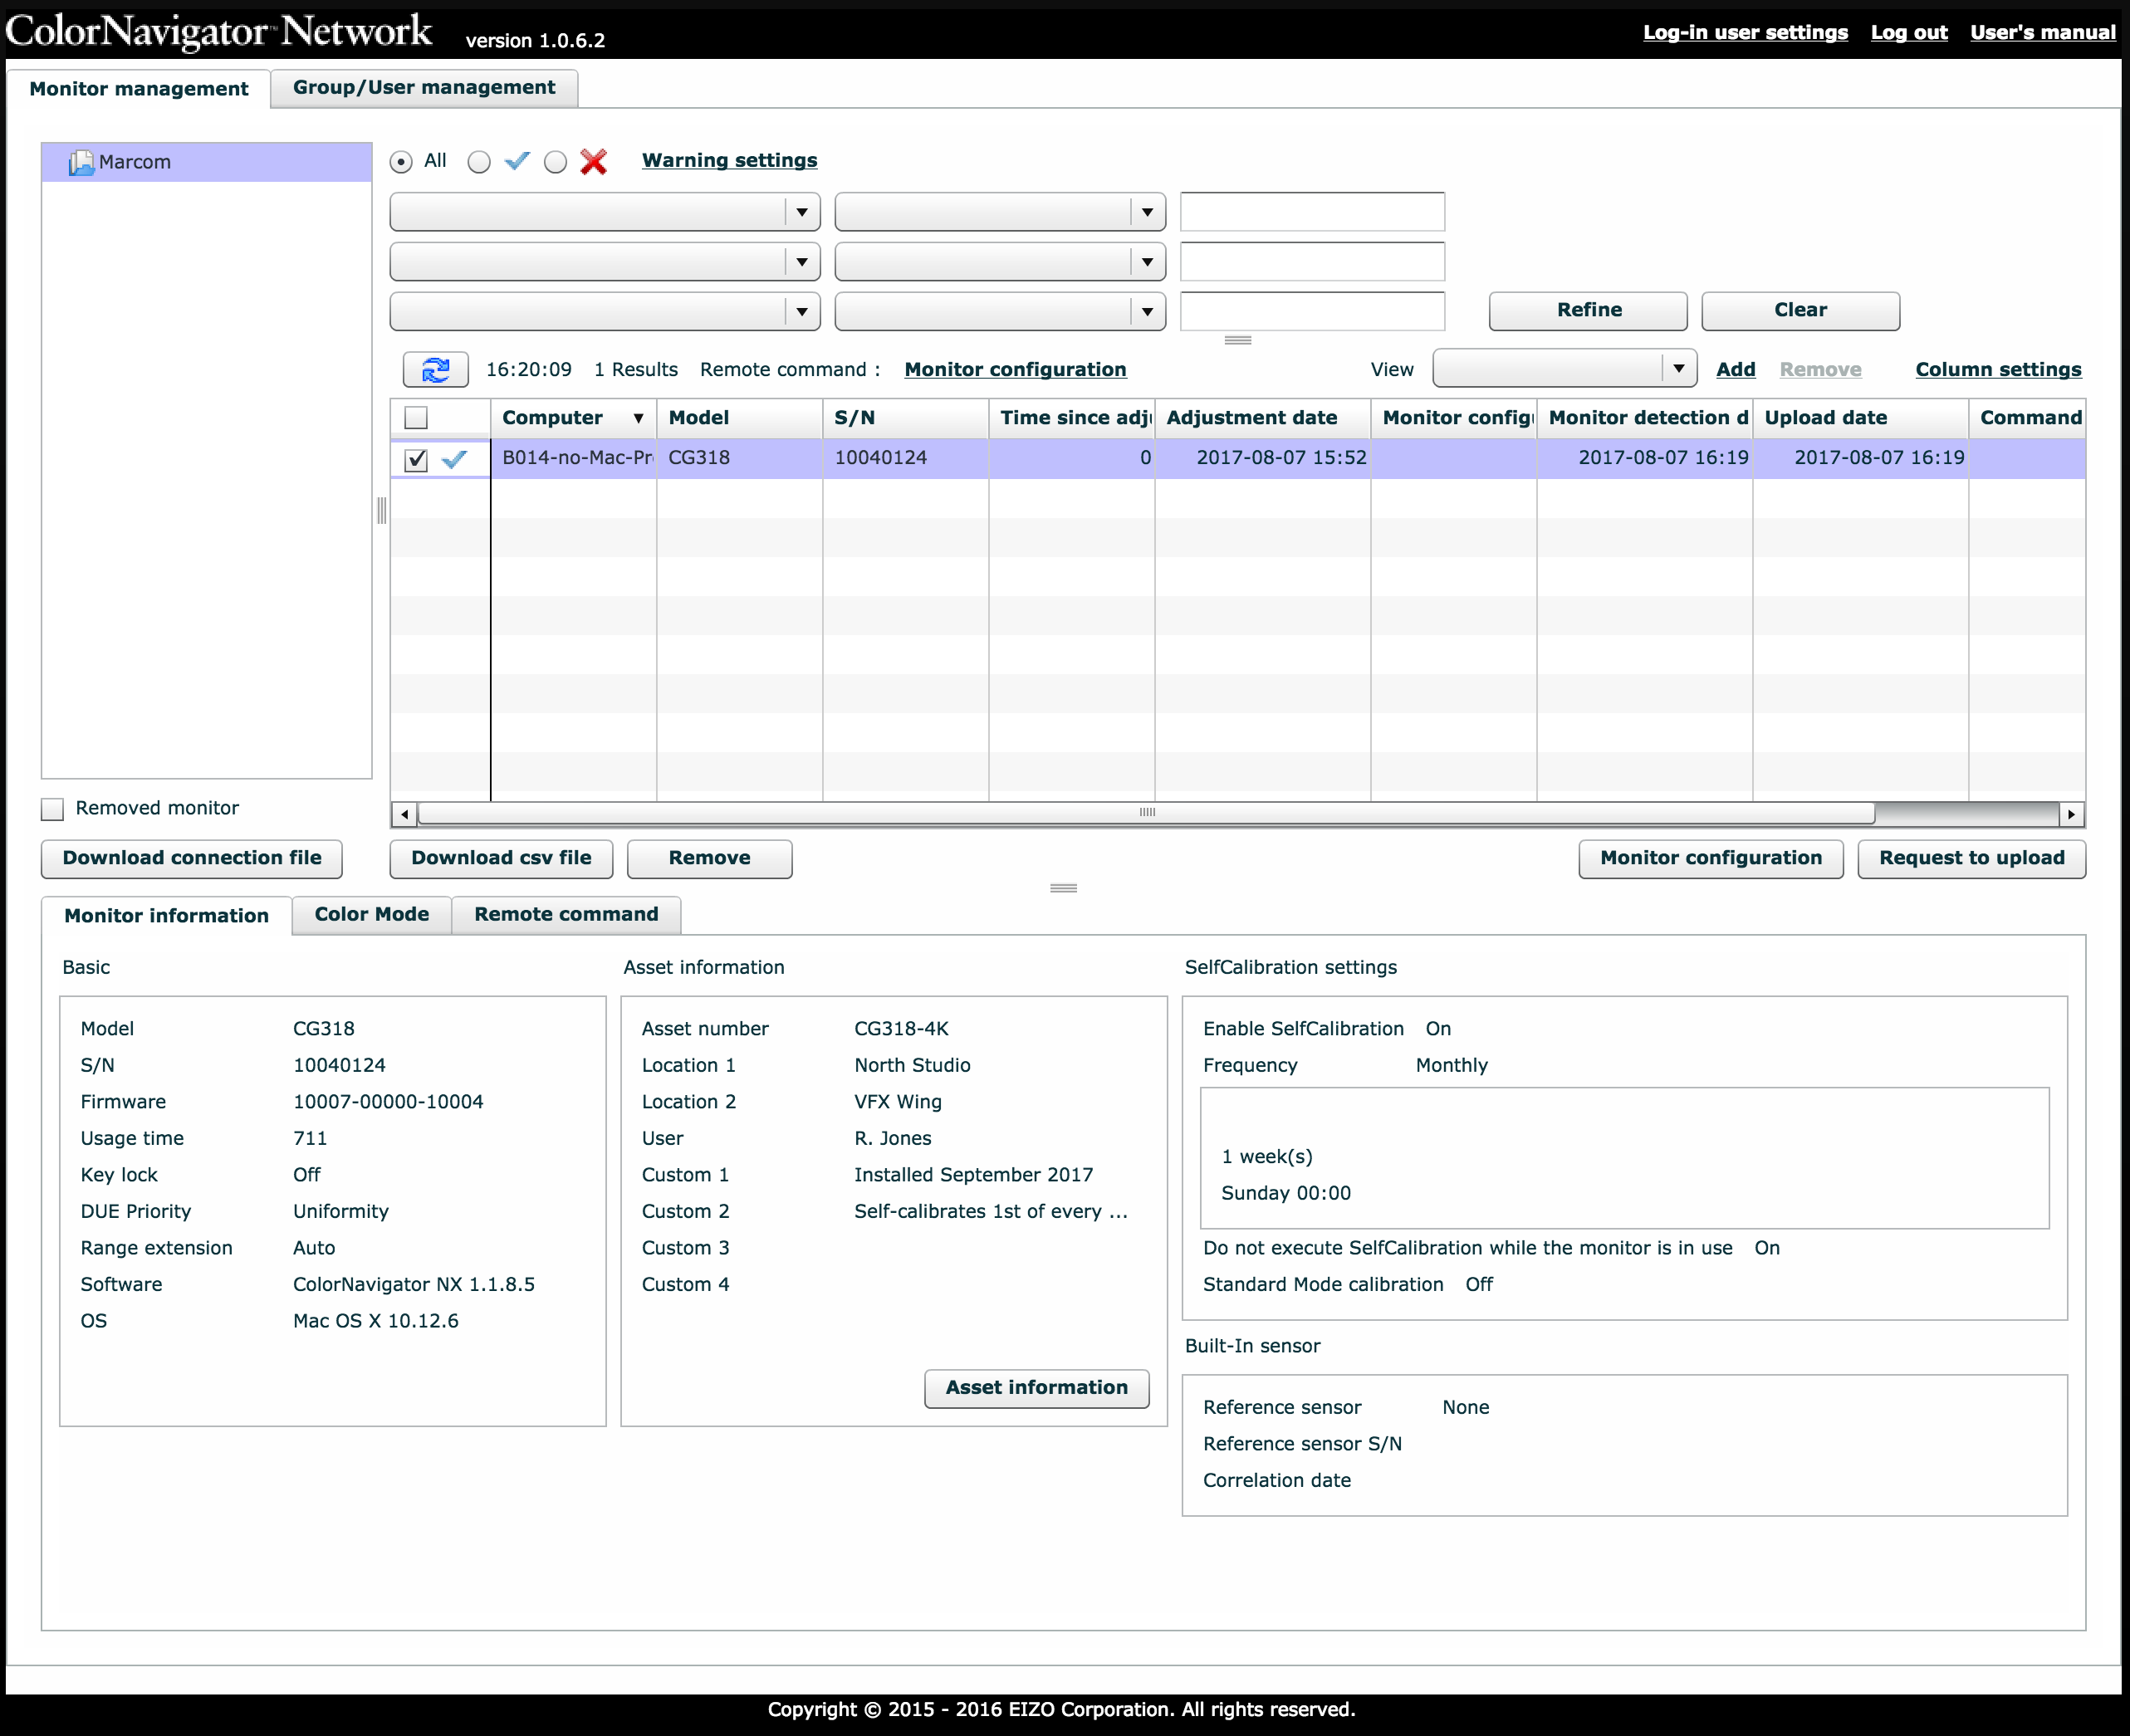Viewport: 2130px width, 1736px height.
Task: Click the red X filter icon
Action: [x=593, y=161]
